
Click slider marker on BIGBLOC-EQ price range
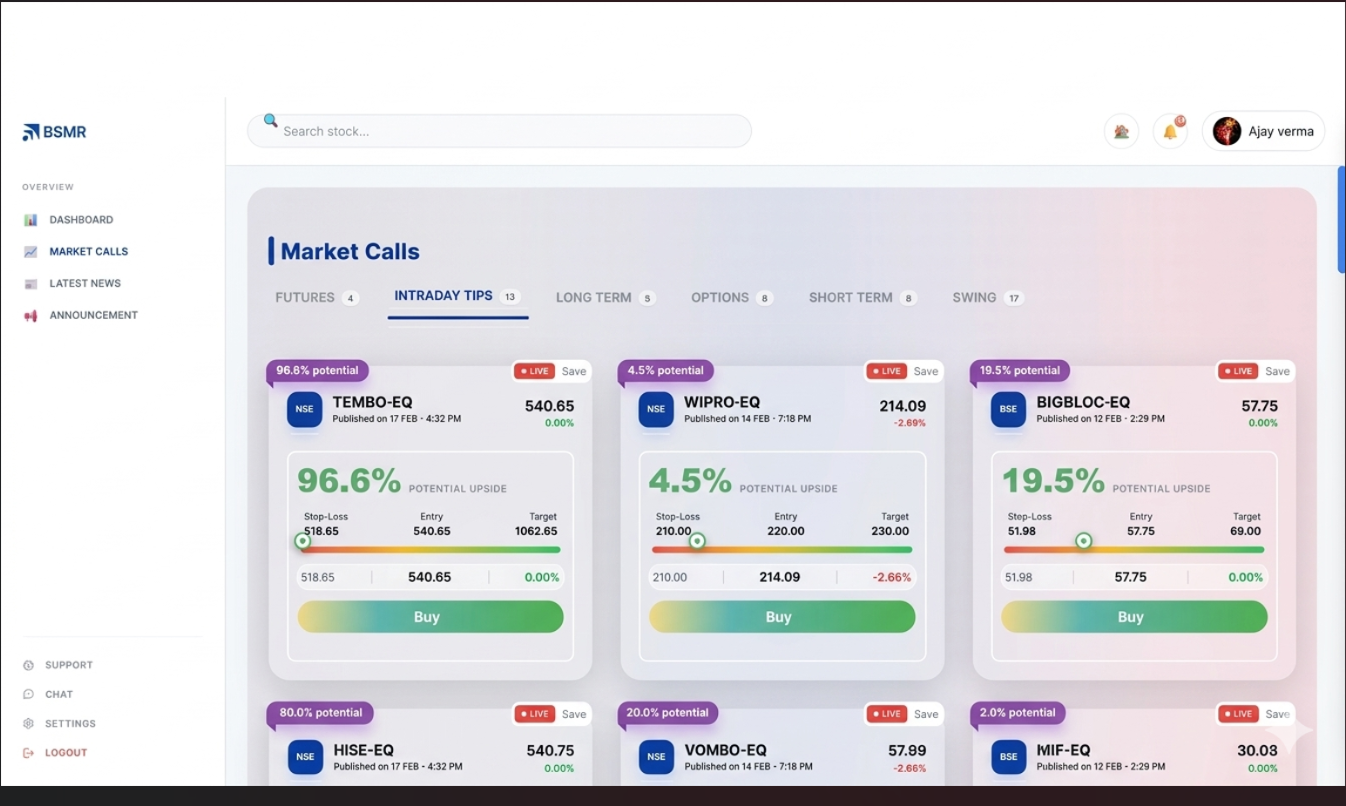pos(1083,541)
